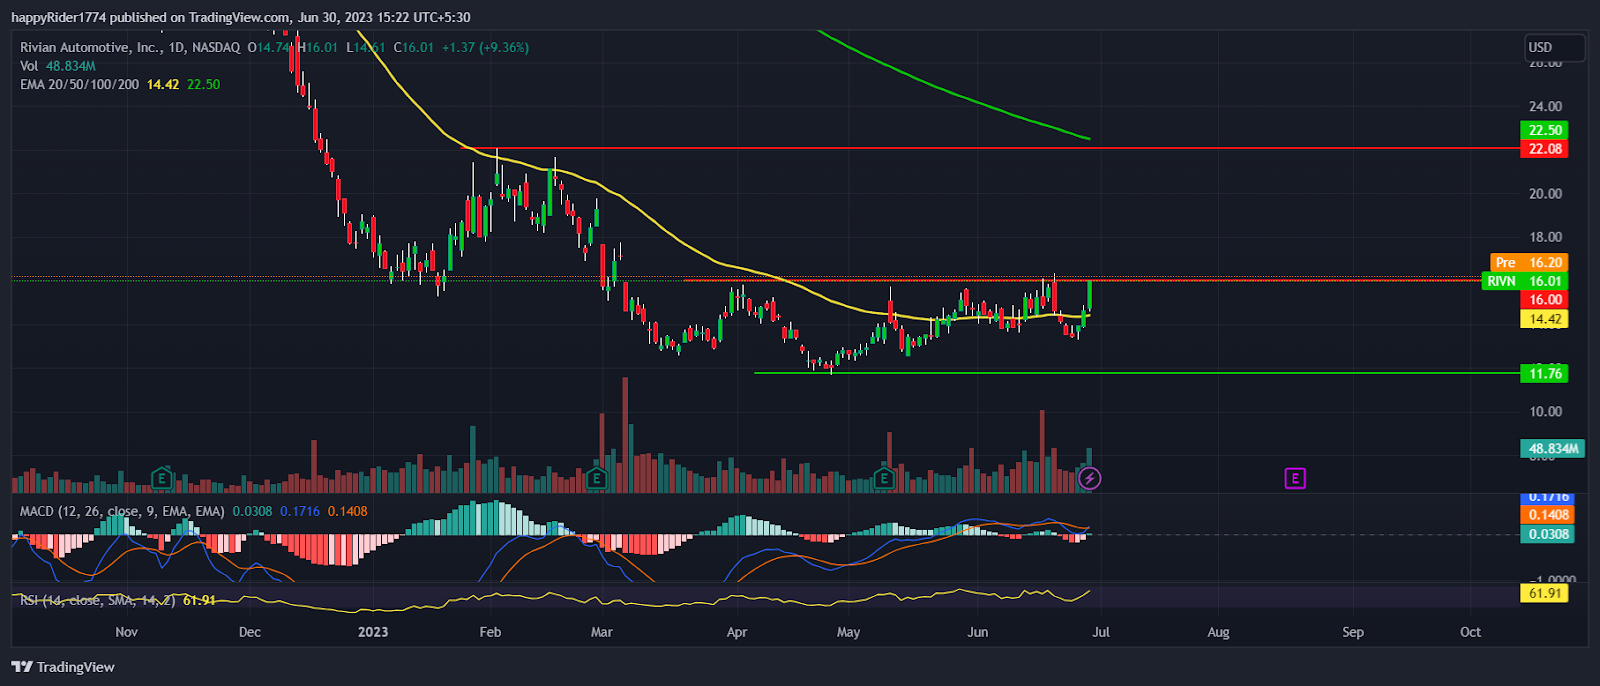Image resolution: width=1600 pixels, height=686 pixels.
Task: Click the earnings E marker at start of March
Action: tap(597, 478)
